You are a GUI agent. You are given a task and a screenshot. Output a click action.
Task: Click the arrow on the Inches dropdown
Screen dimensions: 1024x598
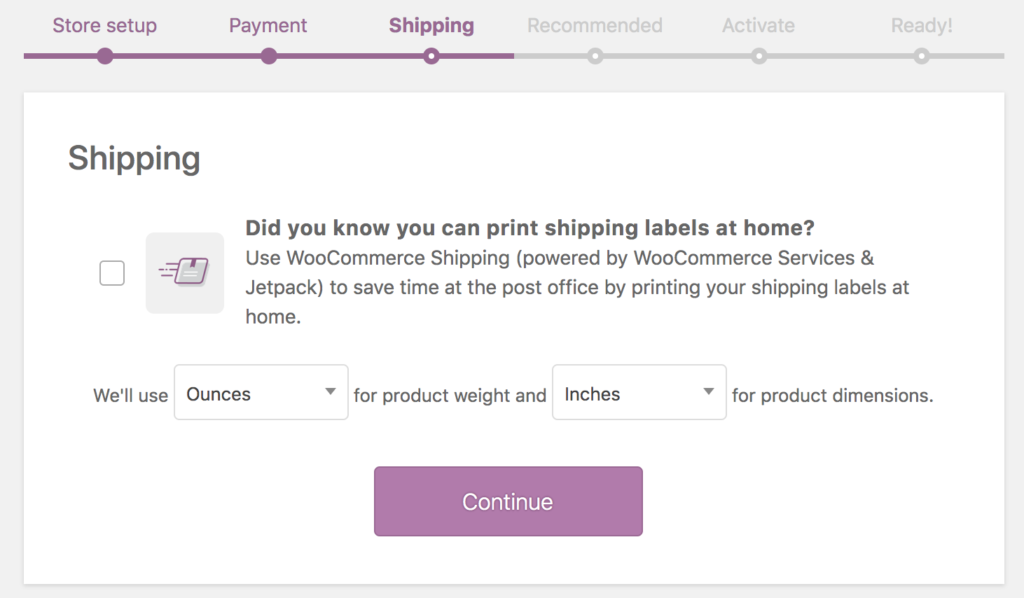[x=708, y=392]
